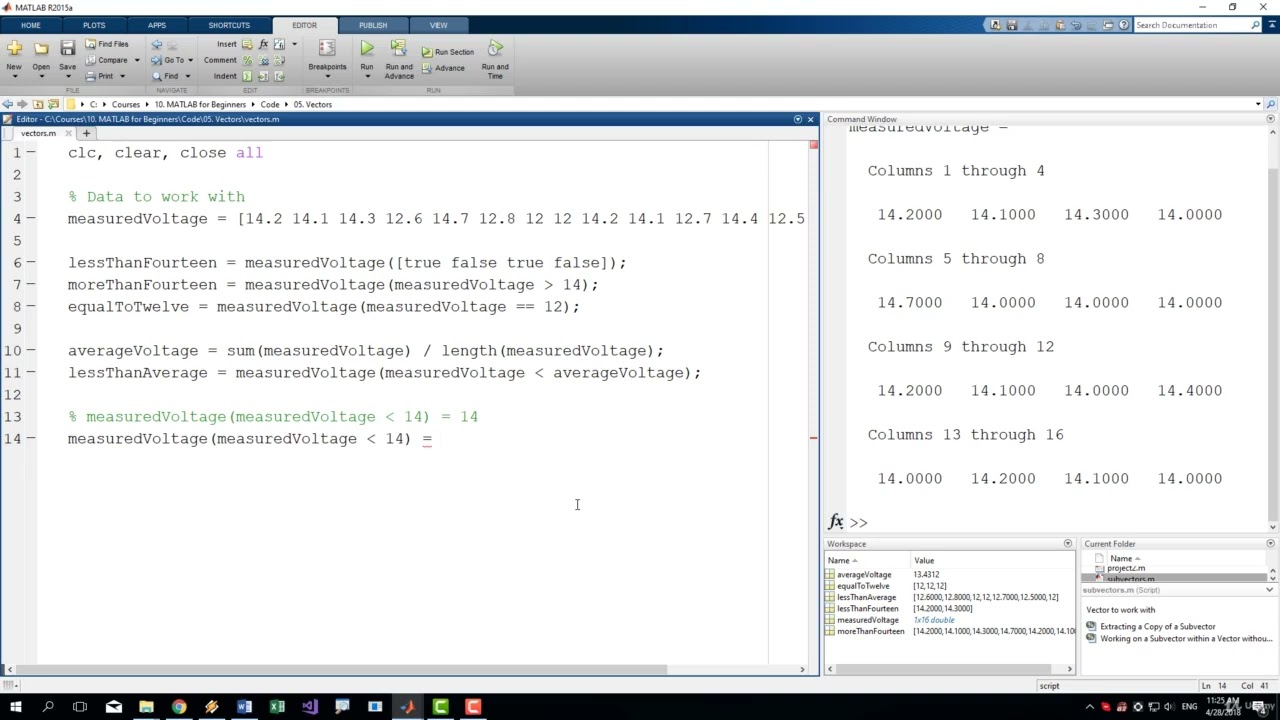Select measuredVoltage in Workspace
This screenshot has width=1280, height=720.
[867, 620]
